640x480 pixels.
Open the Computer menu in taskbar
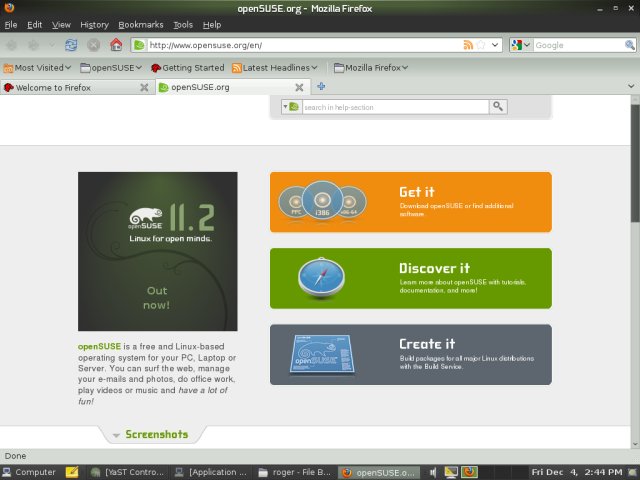pyautogui.click(x=29, y=472)
